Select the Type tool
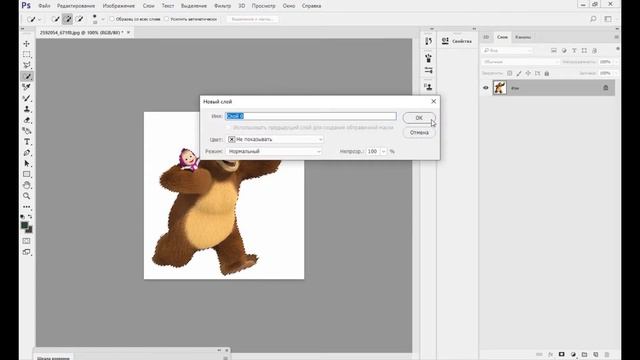640x360 pixels. click(27, 142)
